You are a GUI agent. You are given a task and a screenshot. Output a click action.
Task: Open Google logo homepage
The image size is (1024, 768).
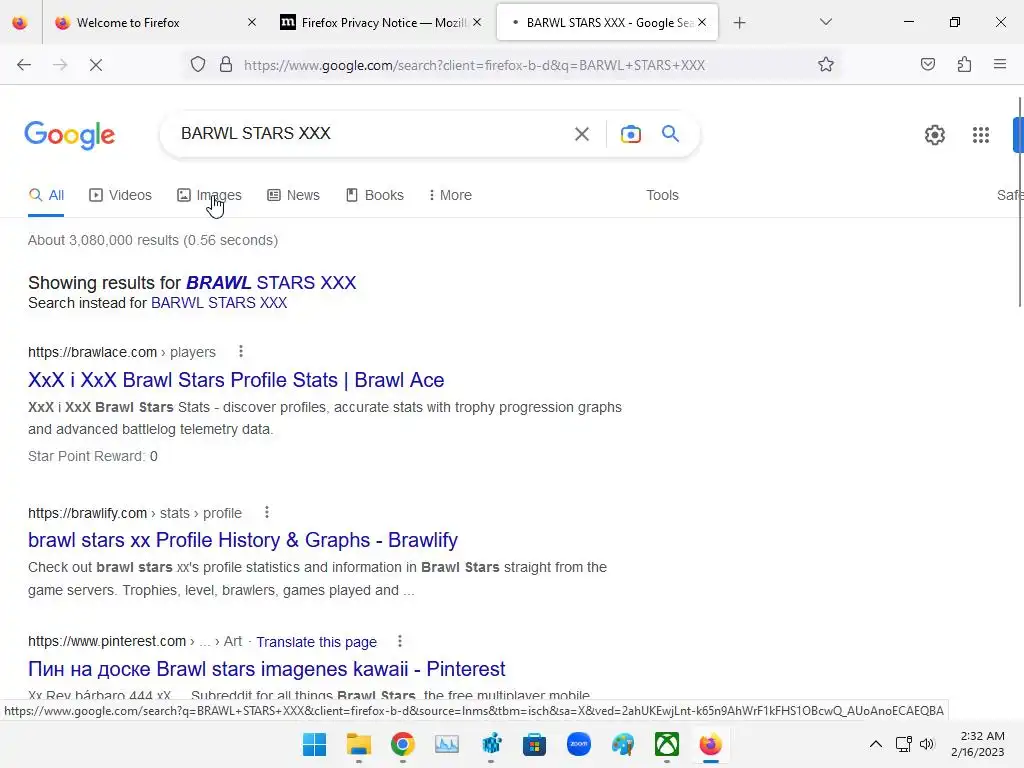tap(70, 135)
